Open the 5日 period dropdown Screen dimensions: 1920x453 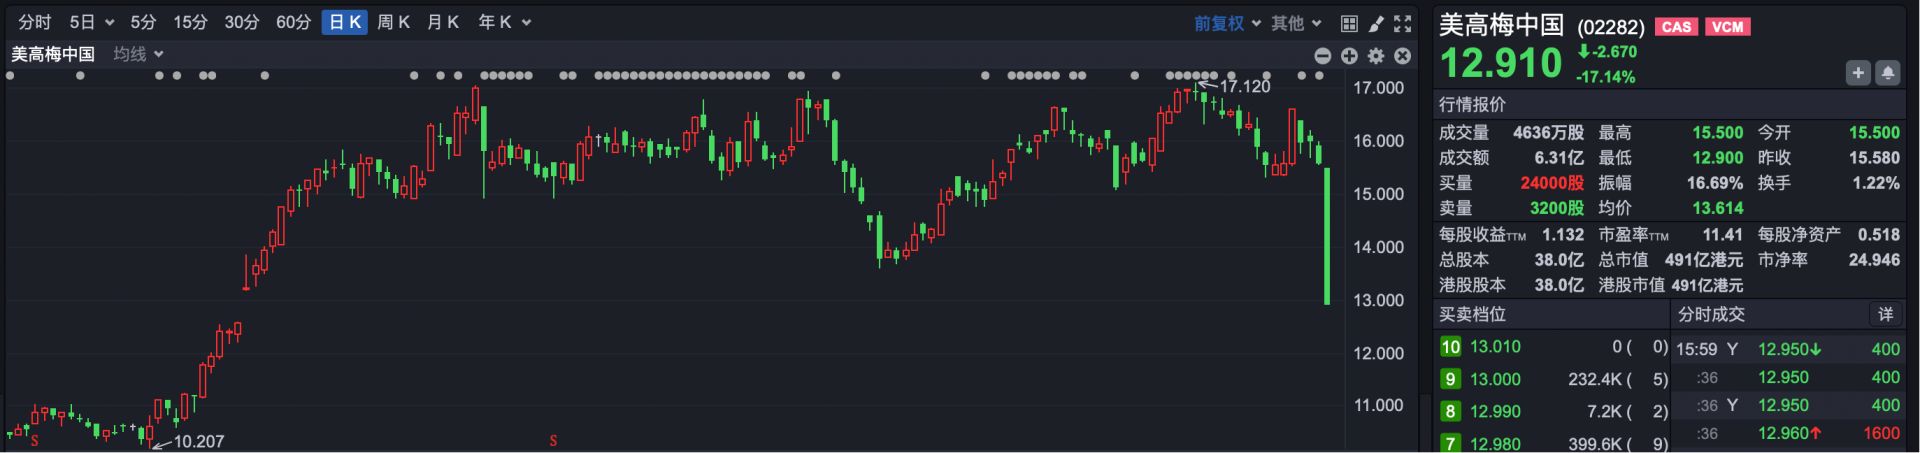coord(91,22)
